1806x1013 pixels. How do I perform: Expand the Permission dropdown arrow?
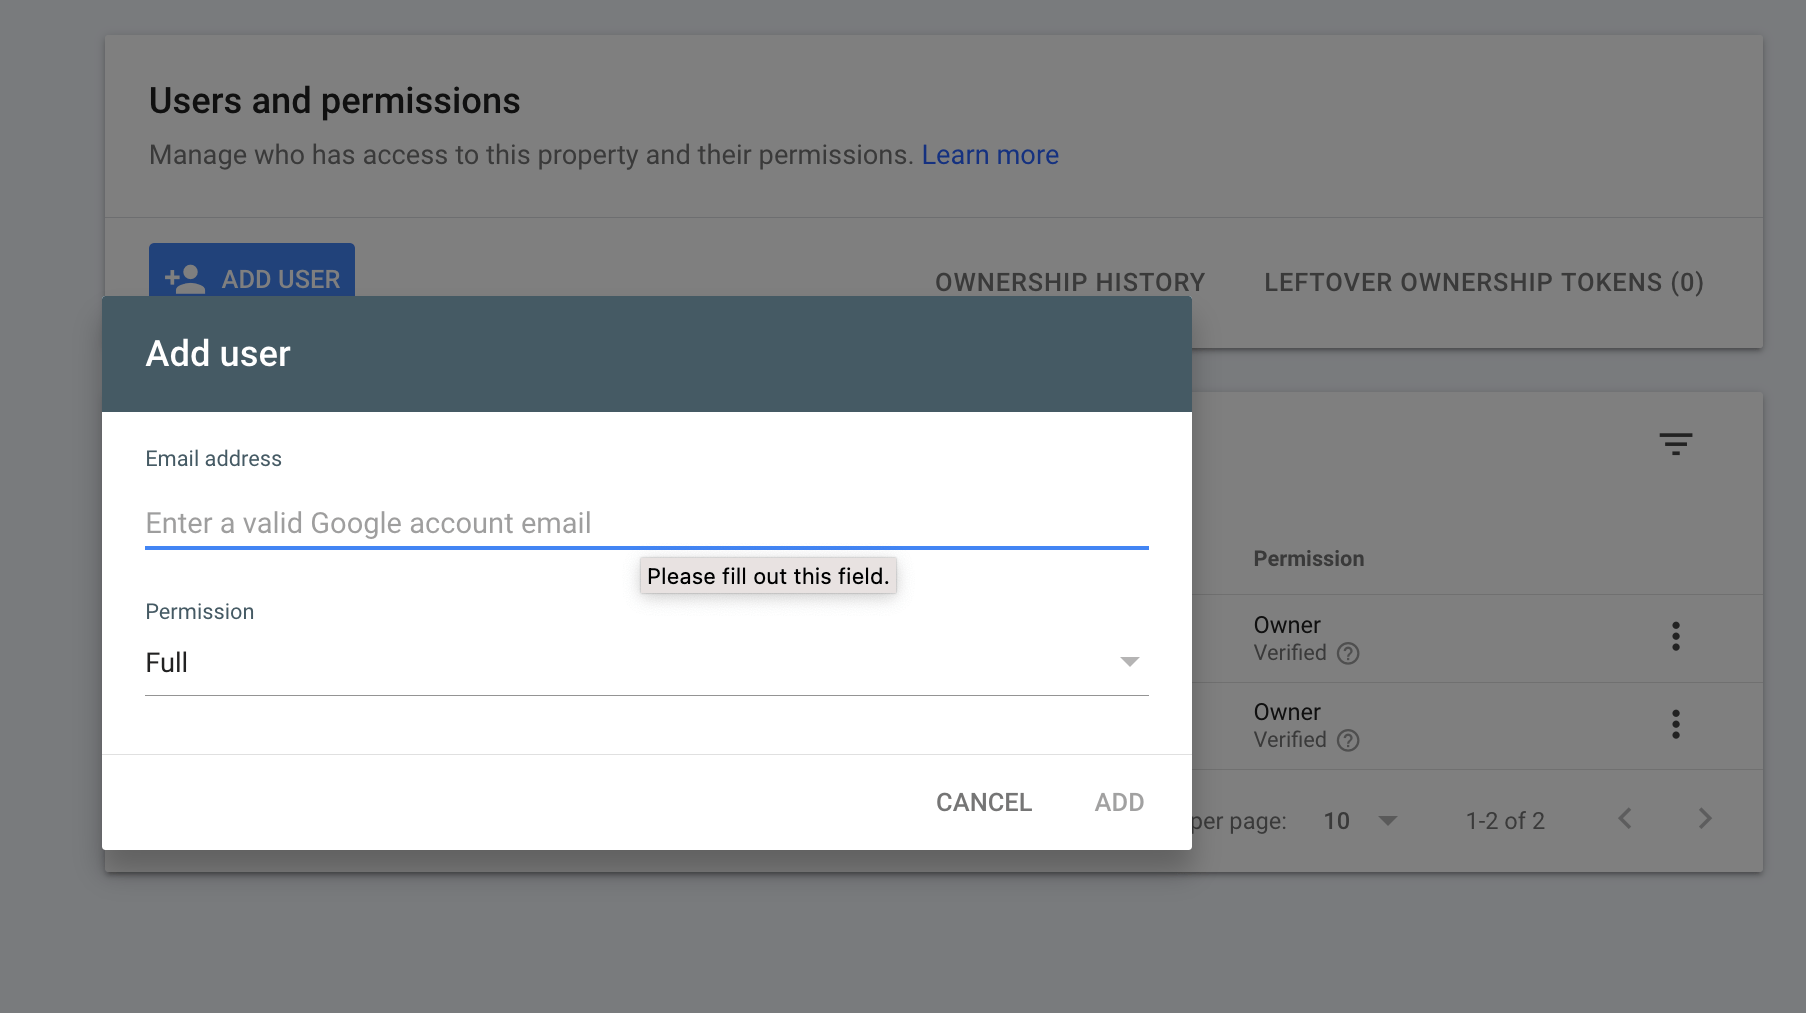point(1129,662)
